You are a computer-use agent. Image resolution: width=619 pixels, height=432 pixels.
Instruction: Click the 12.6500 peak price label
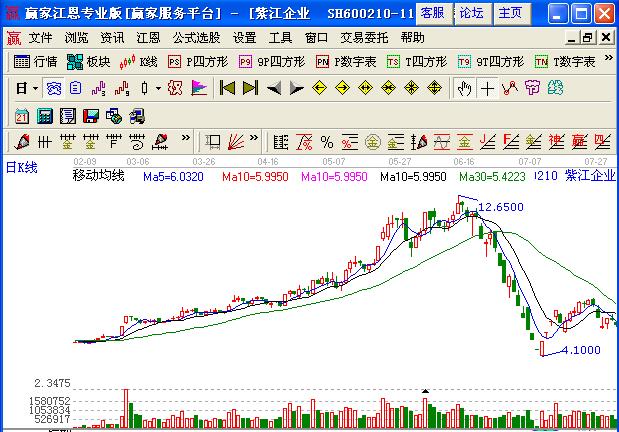(501, 207)
